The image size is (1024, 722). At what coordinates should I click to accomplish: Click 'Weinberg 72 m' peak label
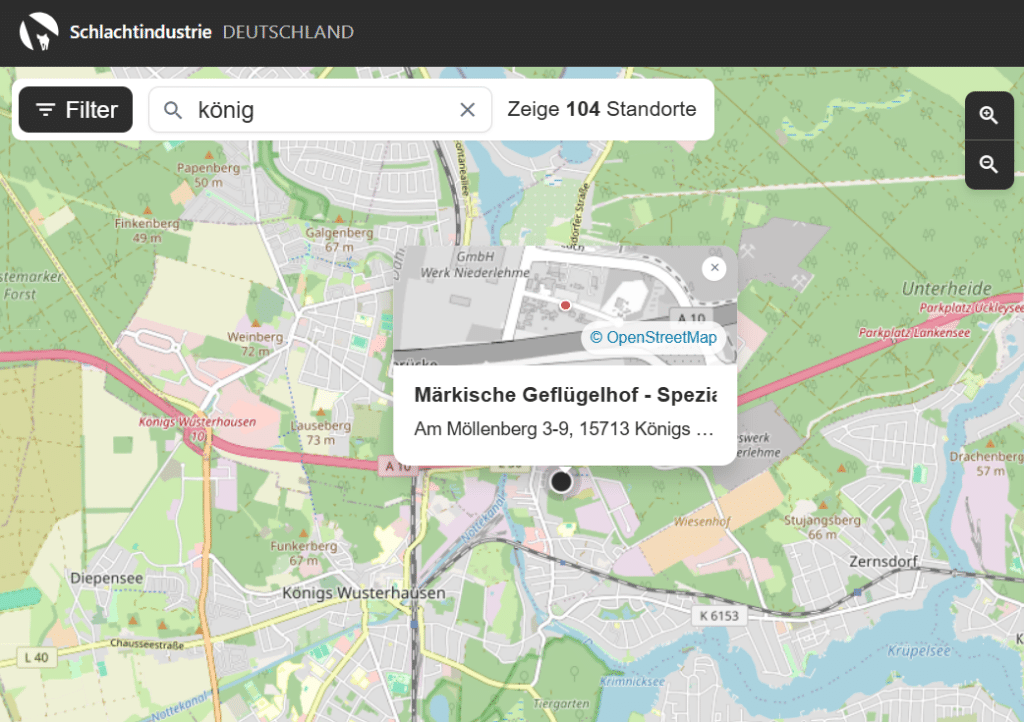pyautogui.click(x=255, y=344)
